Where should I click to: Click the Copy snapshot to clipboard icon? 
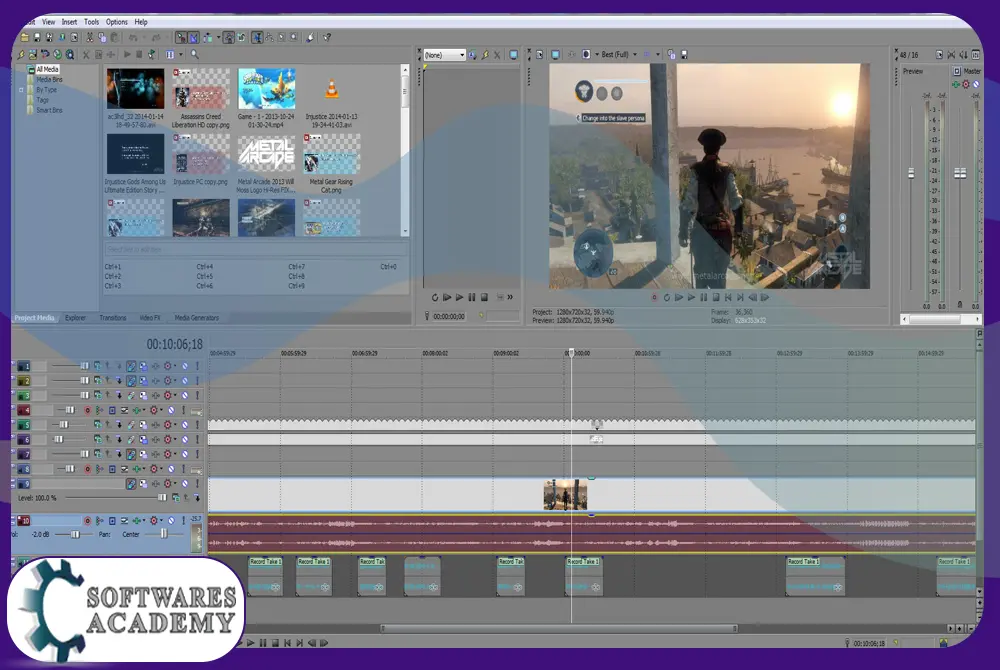672,55
